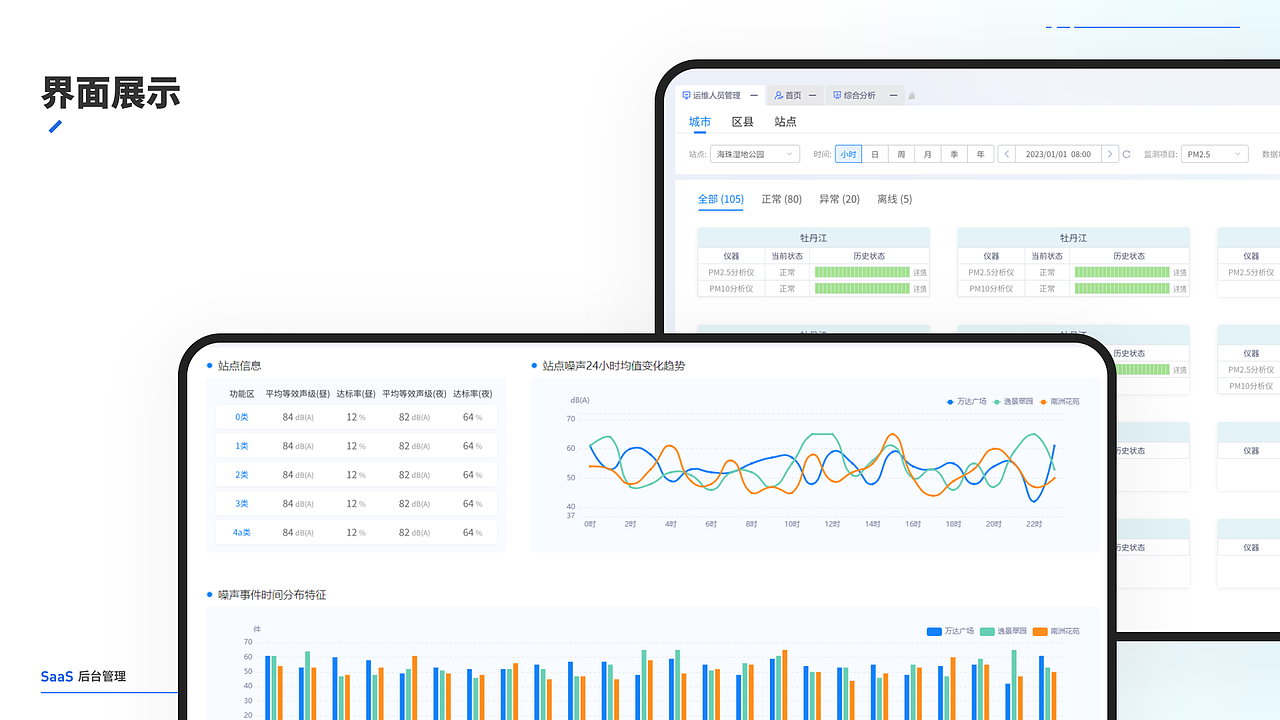Toggle 万达广场 series in the line chart legend
This screenshot has height=720, width=1280.
(967, 401)
